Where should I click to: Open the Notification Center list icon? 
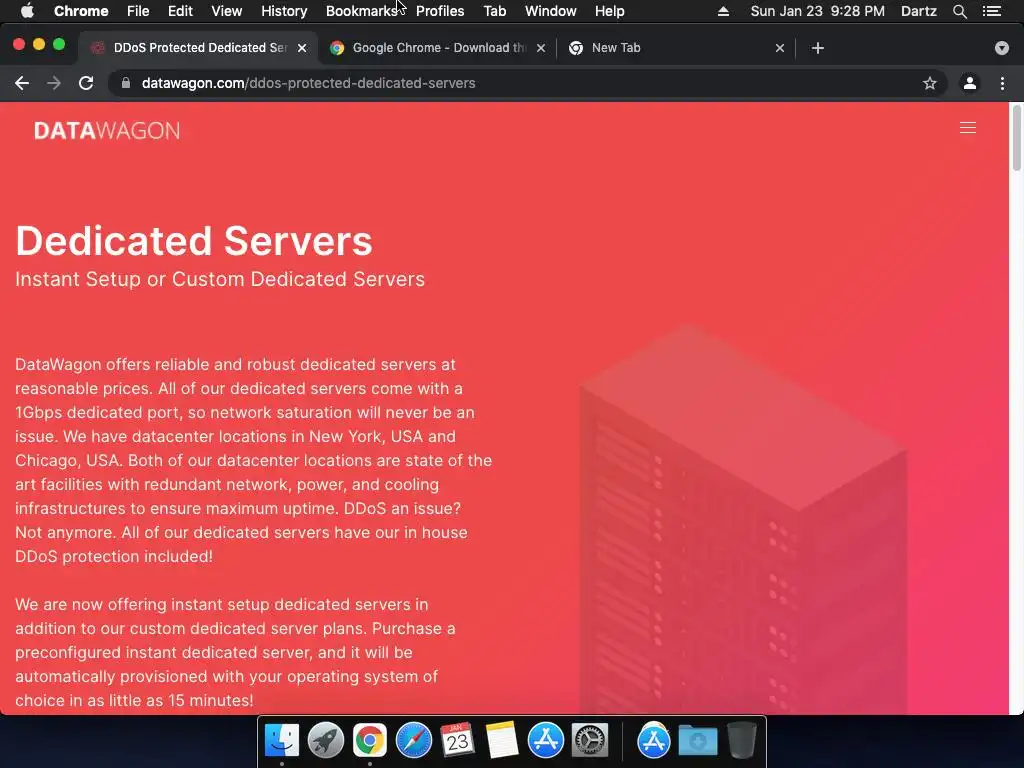(x=992, y=11)
